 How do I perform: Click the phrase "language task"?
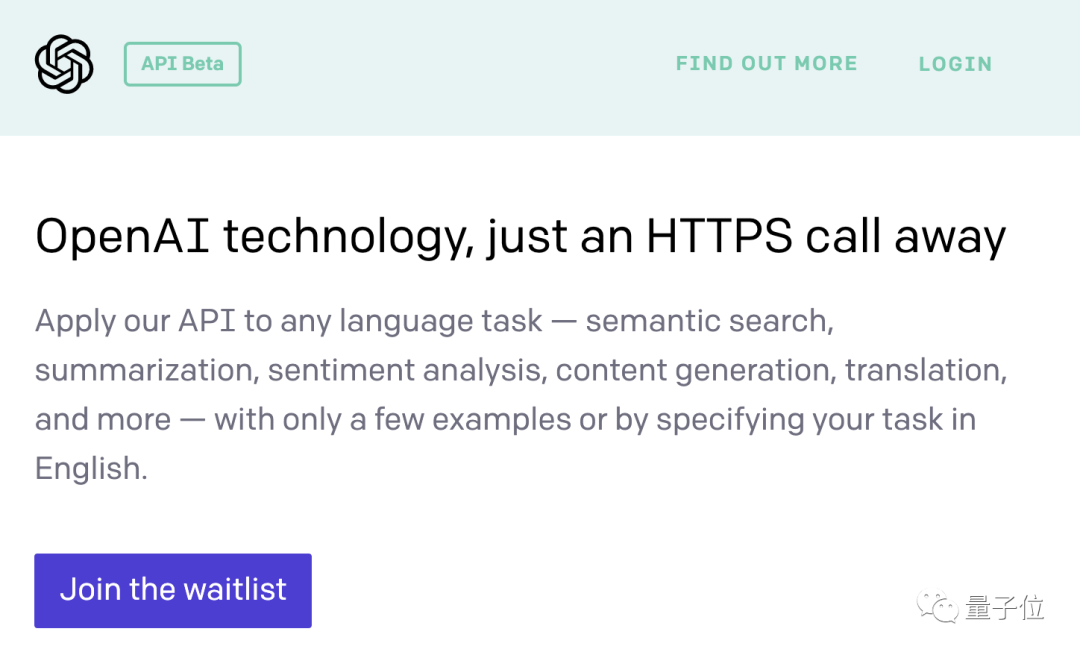[441, 321]
